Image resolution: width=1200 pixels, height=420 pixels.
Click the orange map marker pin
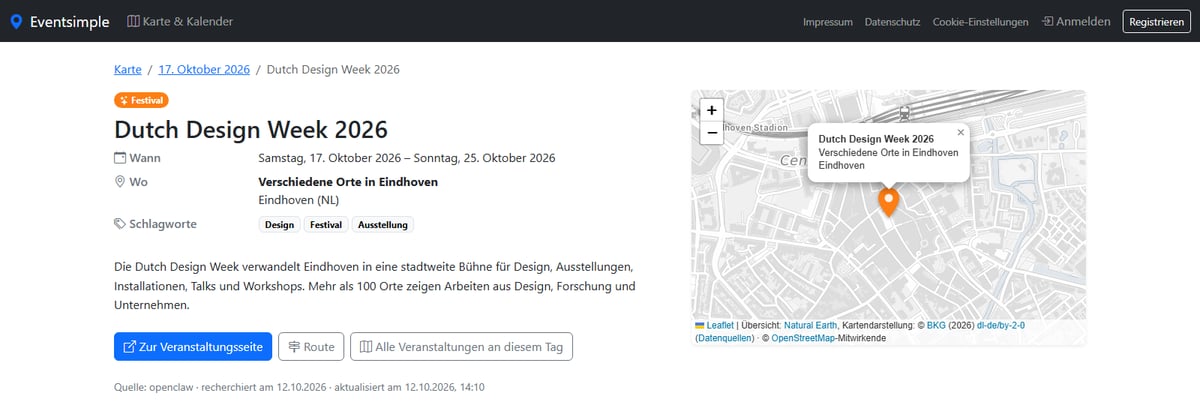888,202
